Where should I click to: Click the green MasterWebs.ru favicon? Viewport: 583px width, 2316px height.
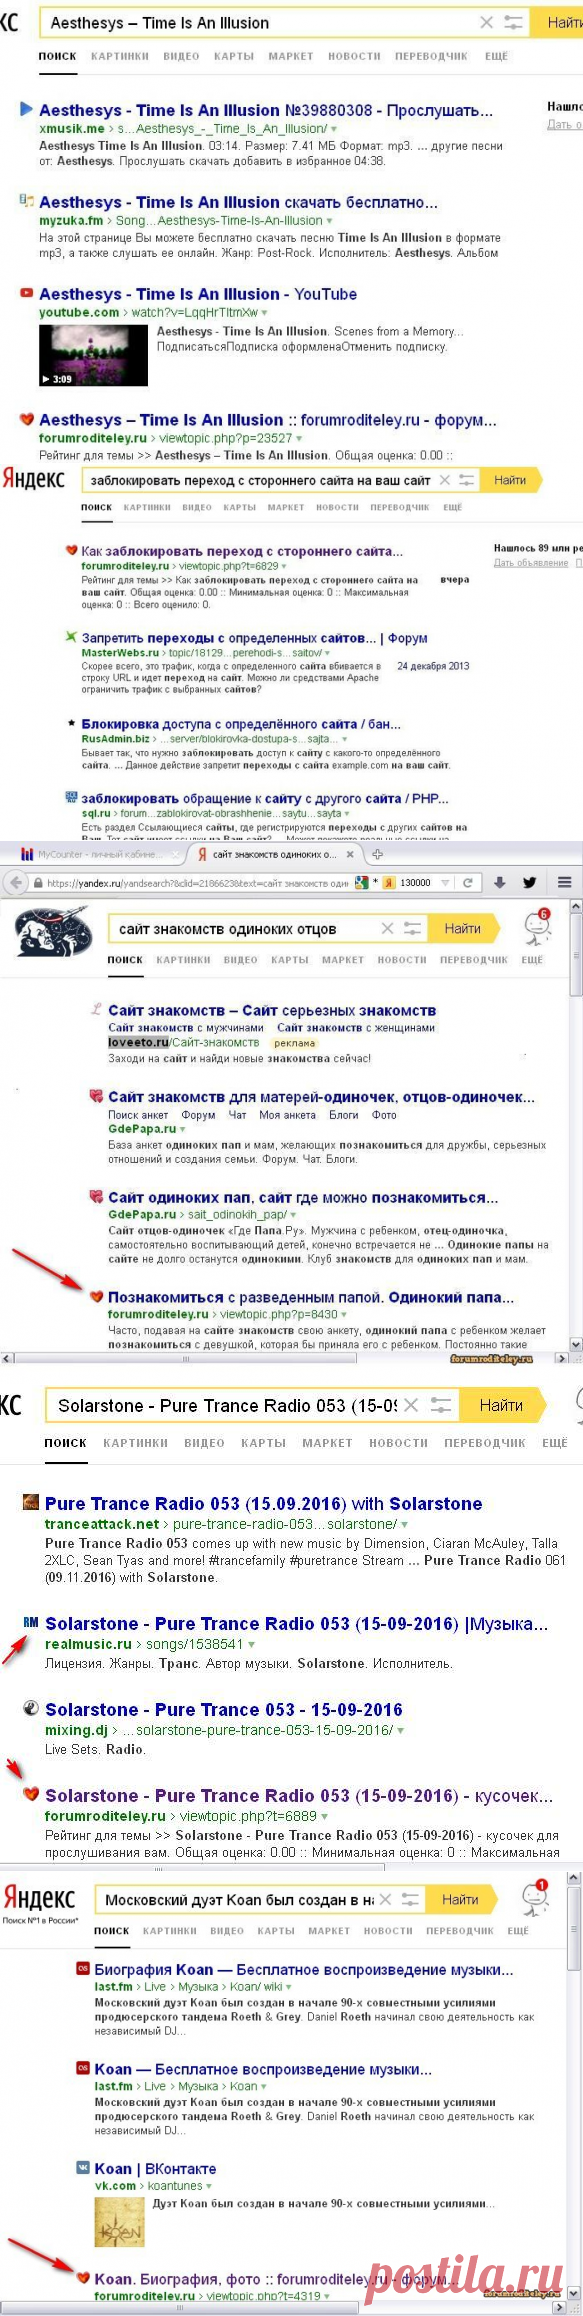click(x=71, y=637)
